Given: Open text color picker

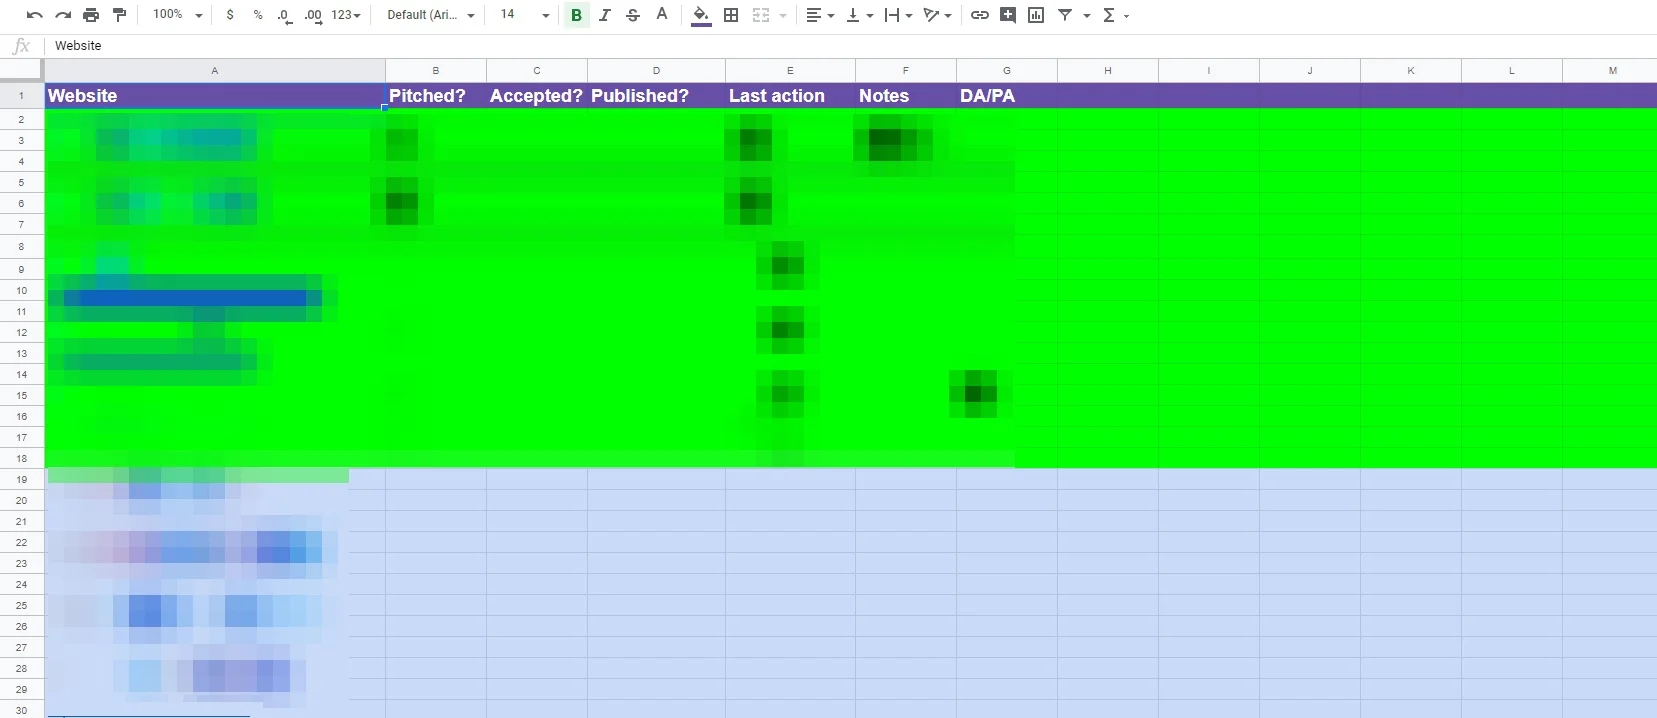Looking at the screenshot, I should [661, 15].
